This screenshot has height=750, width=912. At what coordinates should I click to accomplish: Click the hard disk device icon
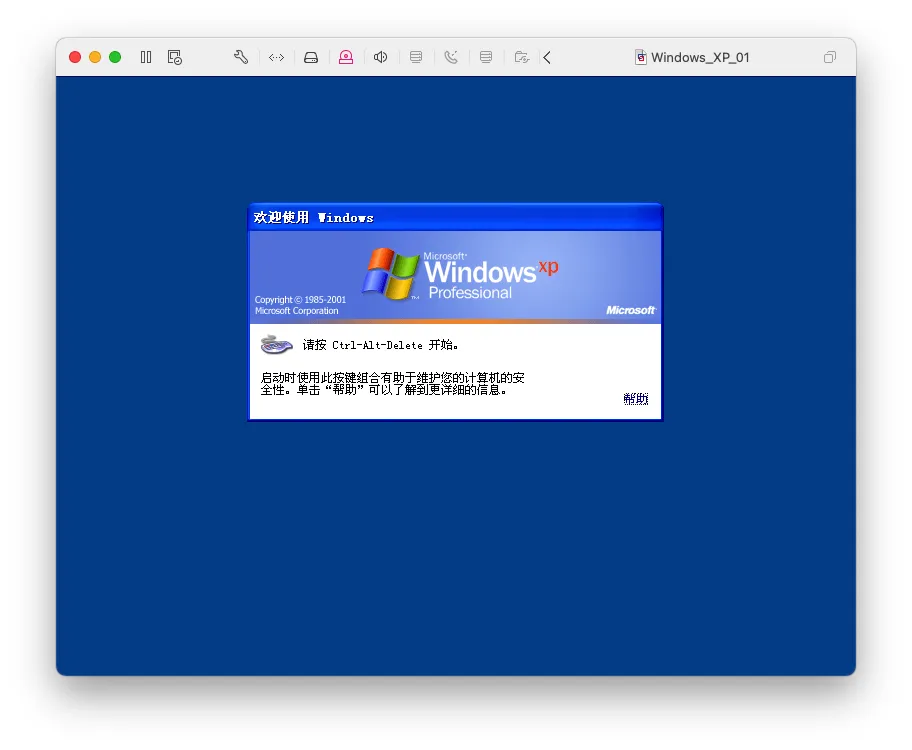tap(311, 57)
